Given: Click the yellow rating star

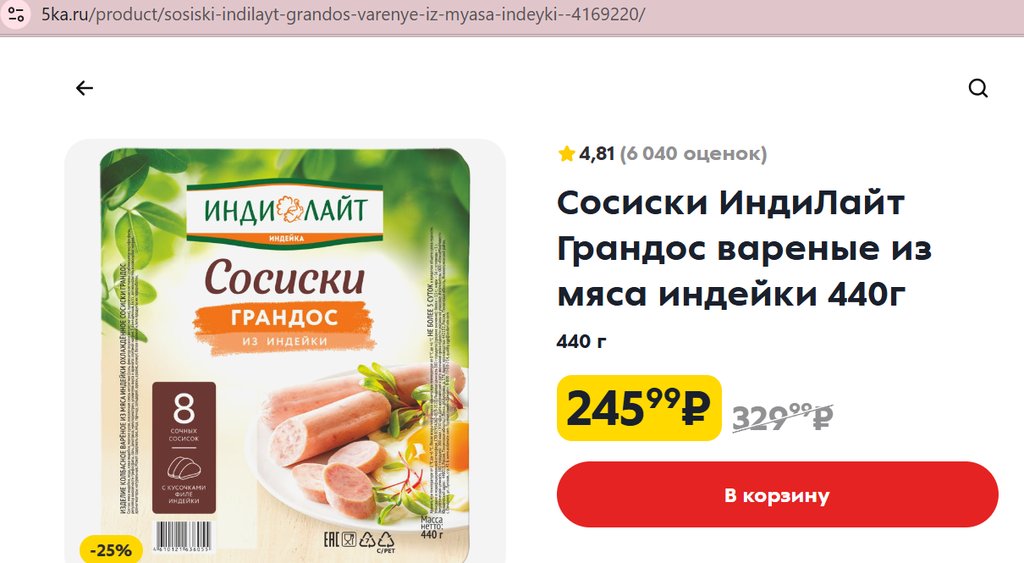Looking at the screenshot, I should [x=566, y=153].
